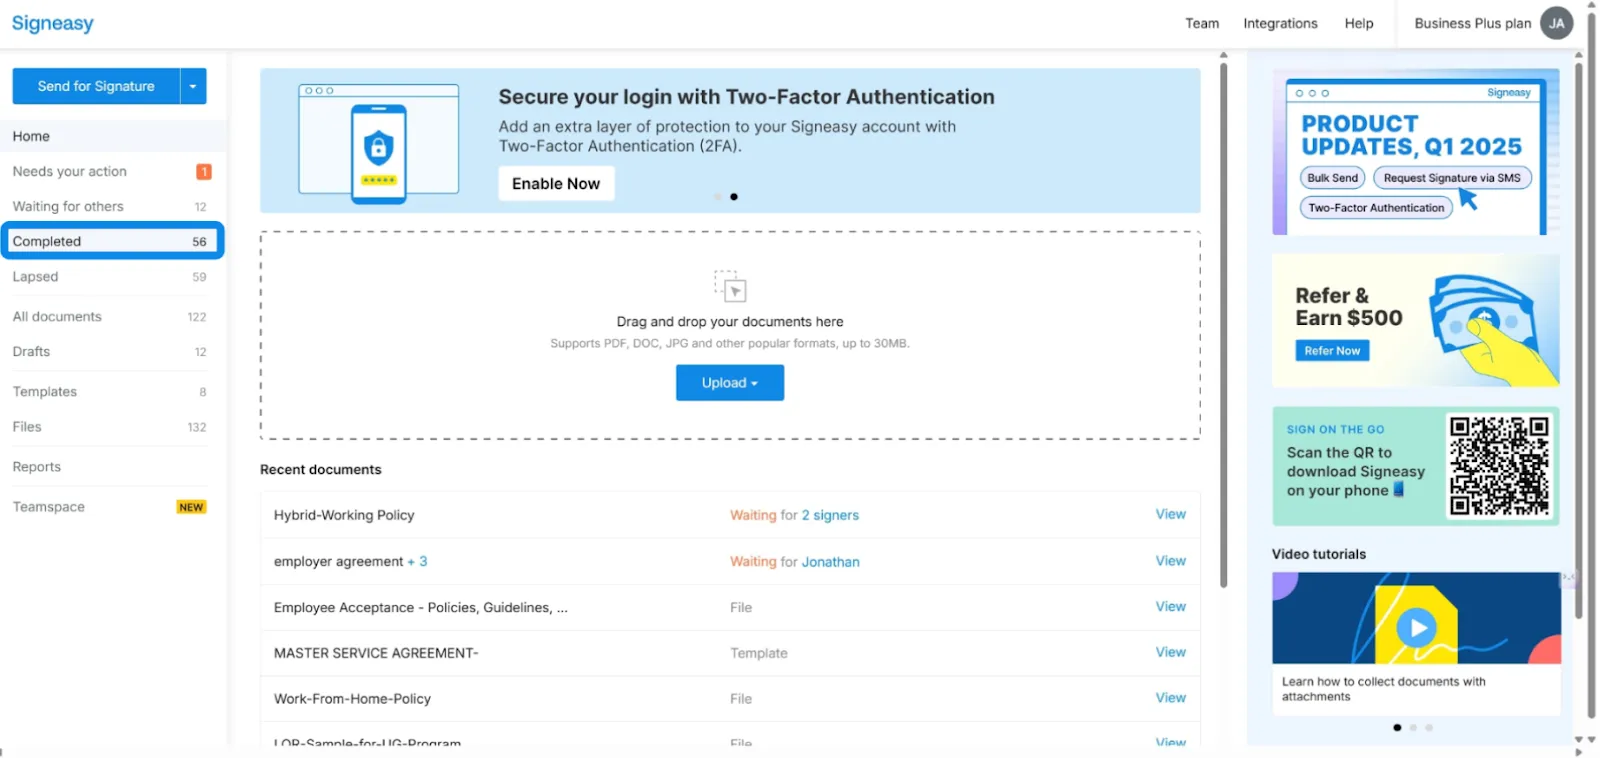Click 'MASTER SERVICE AGREEMENT-' document name
This screenshot has width=1600, height=758.
pyautogui.click(x=376, y=653)
